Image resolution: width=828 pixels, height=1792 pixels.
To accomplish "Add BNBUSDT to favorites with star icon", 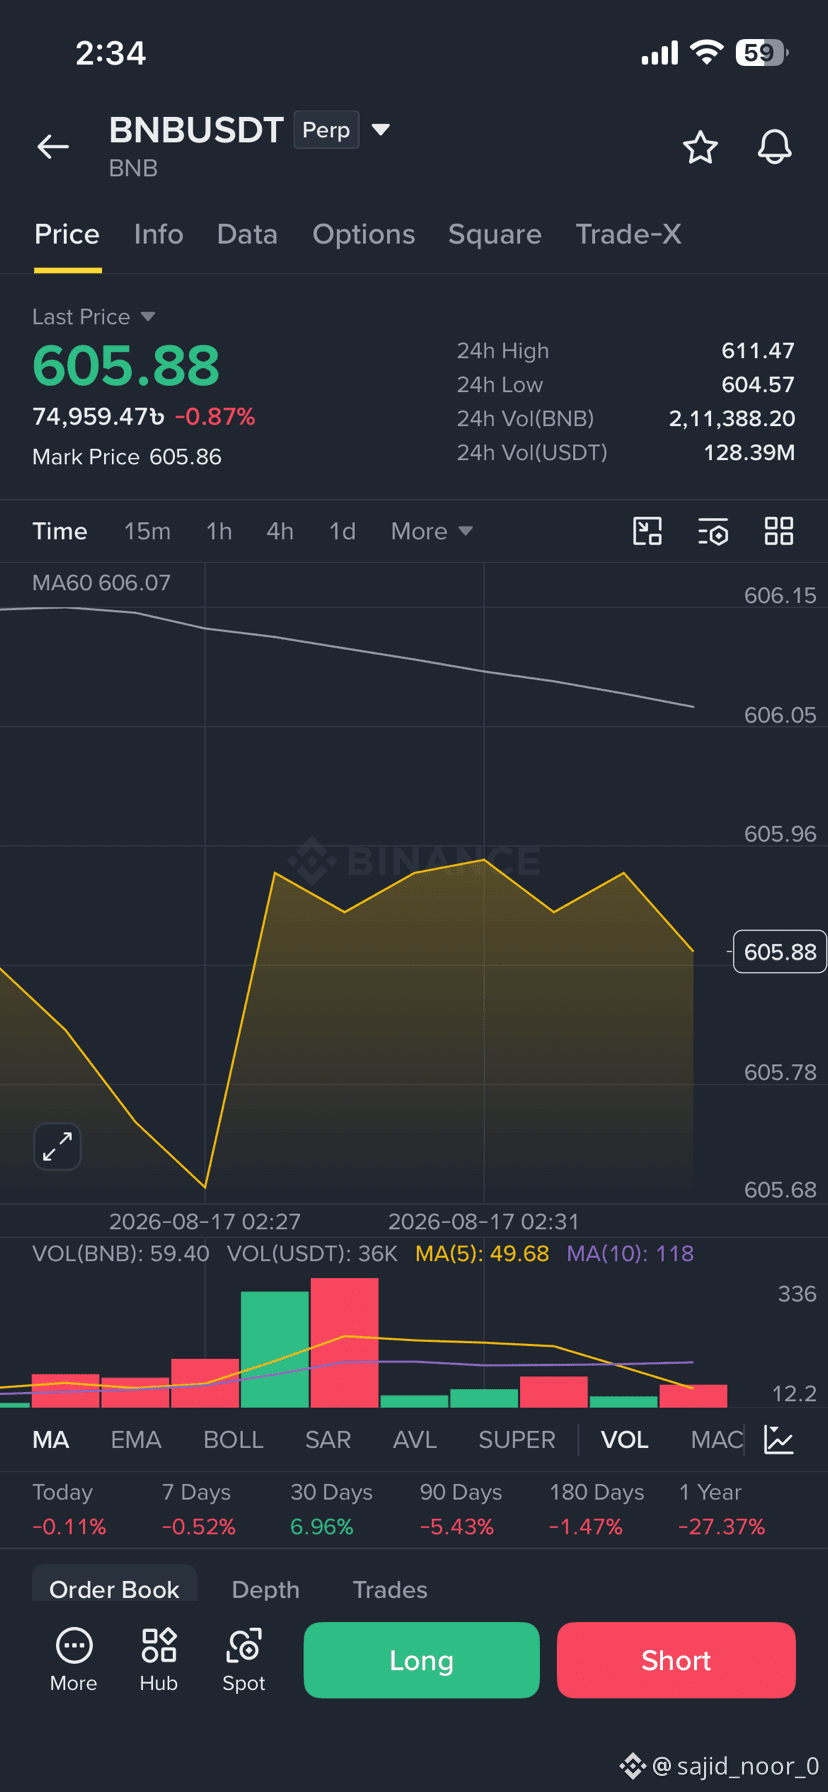I will coord(700,147).
